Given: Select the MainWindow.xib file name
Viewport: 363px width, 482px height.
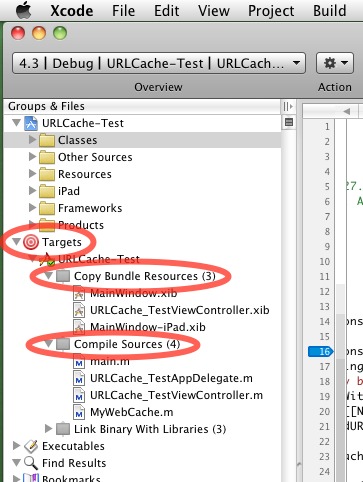Looking at the screenshot, I should tap(134, 293).
